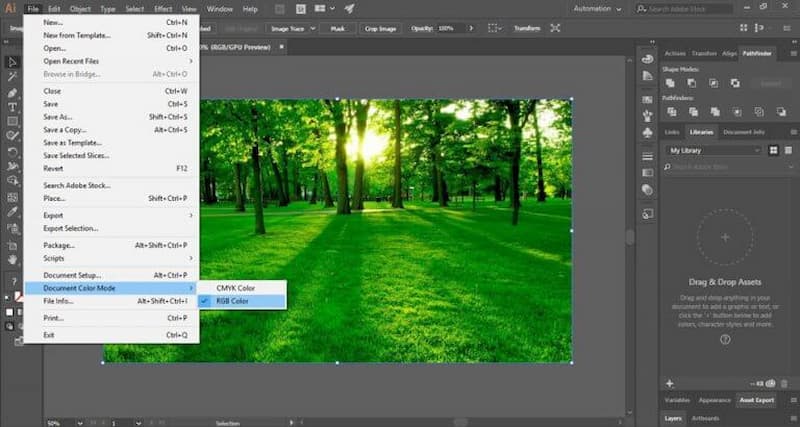Click the Exclude shape mode icon
800x427 pixels.
[735, 83]
